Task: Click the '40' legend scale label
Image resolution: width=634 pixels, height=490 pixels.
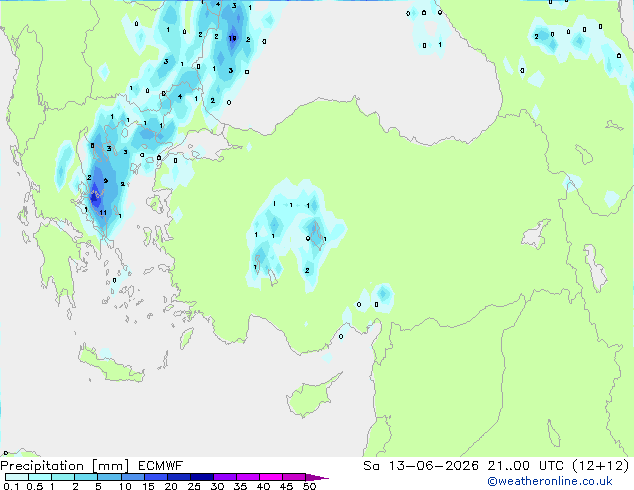Action: (x=263, y=486)
